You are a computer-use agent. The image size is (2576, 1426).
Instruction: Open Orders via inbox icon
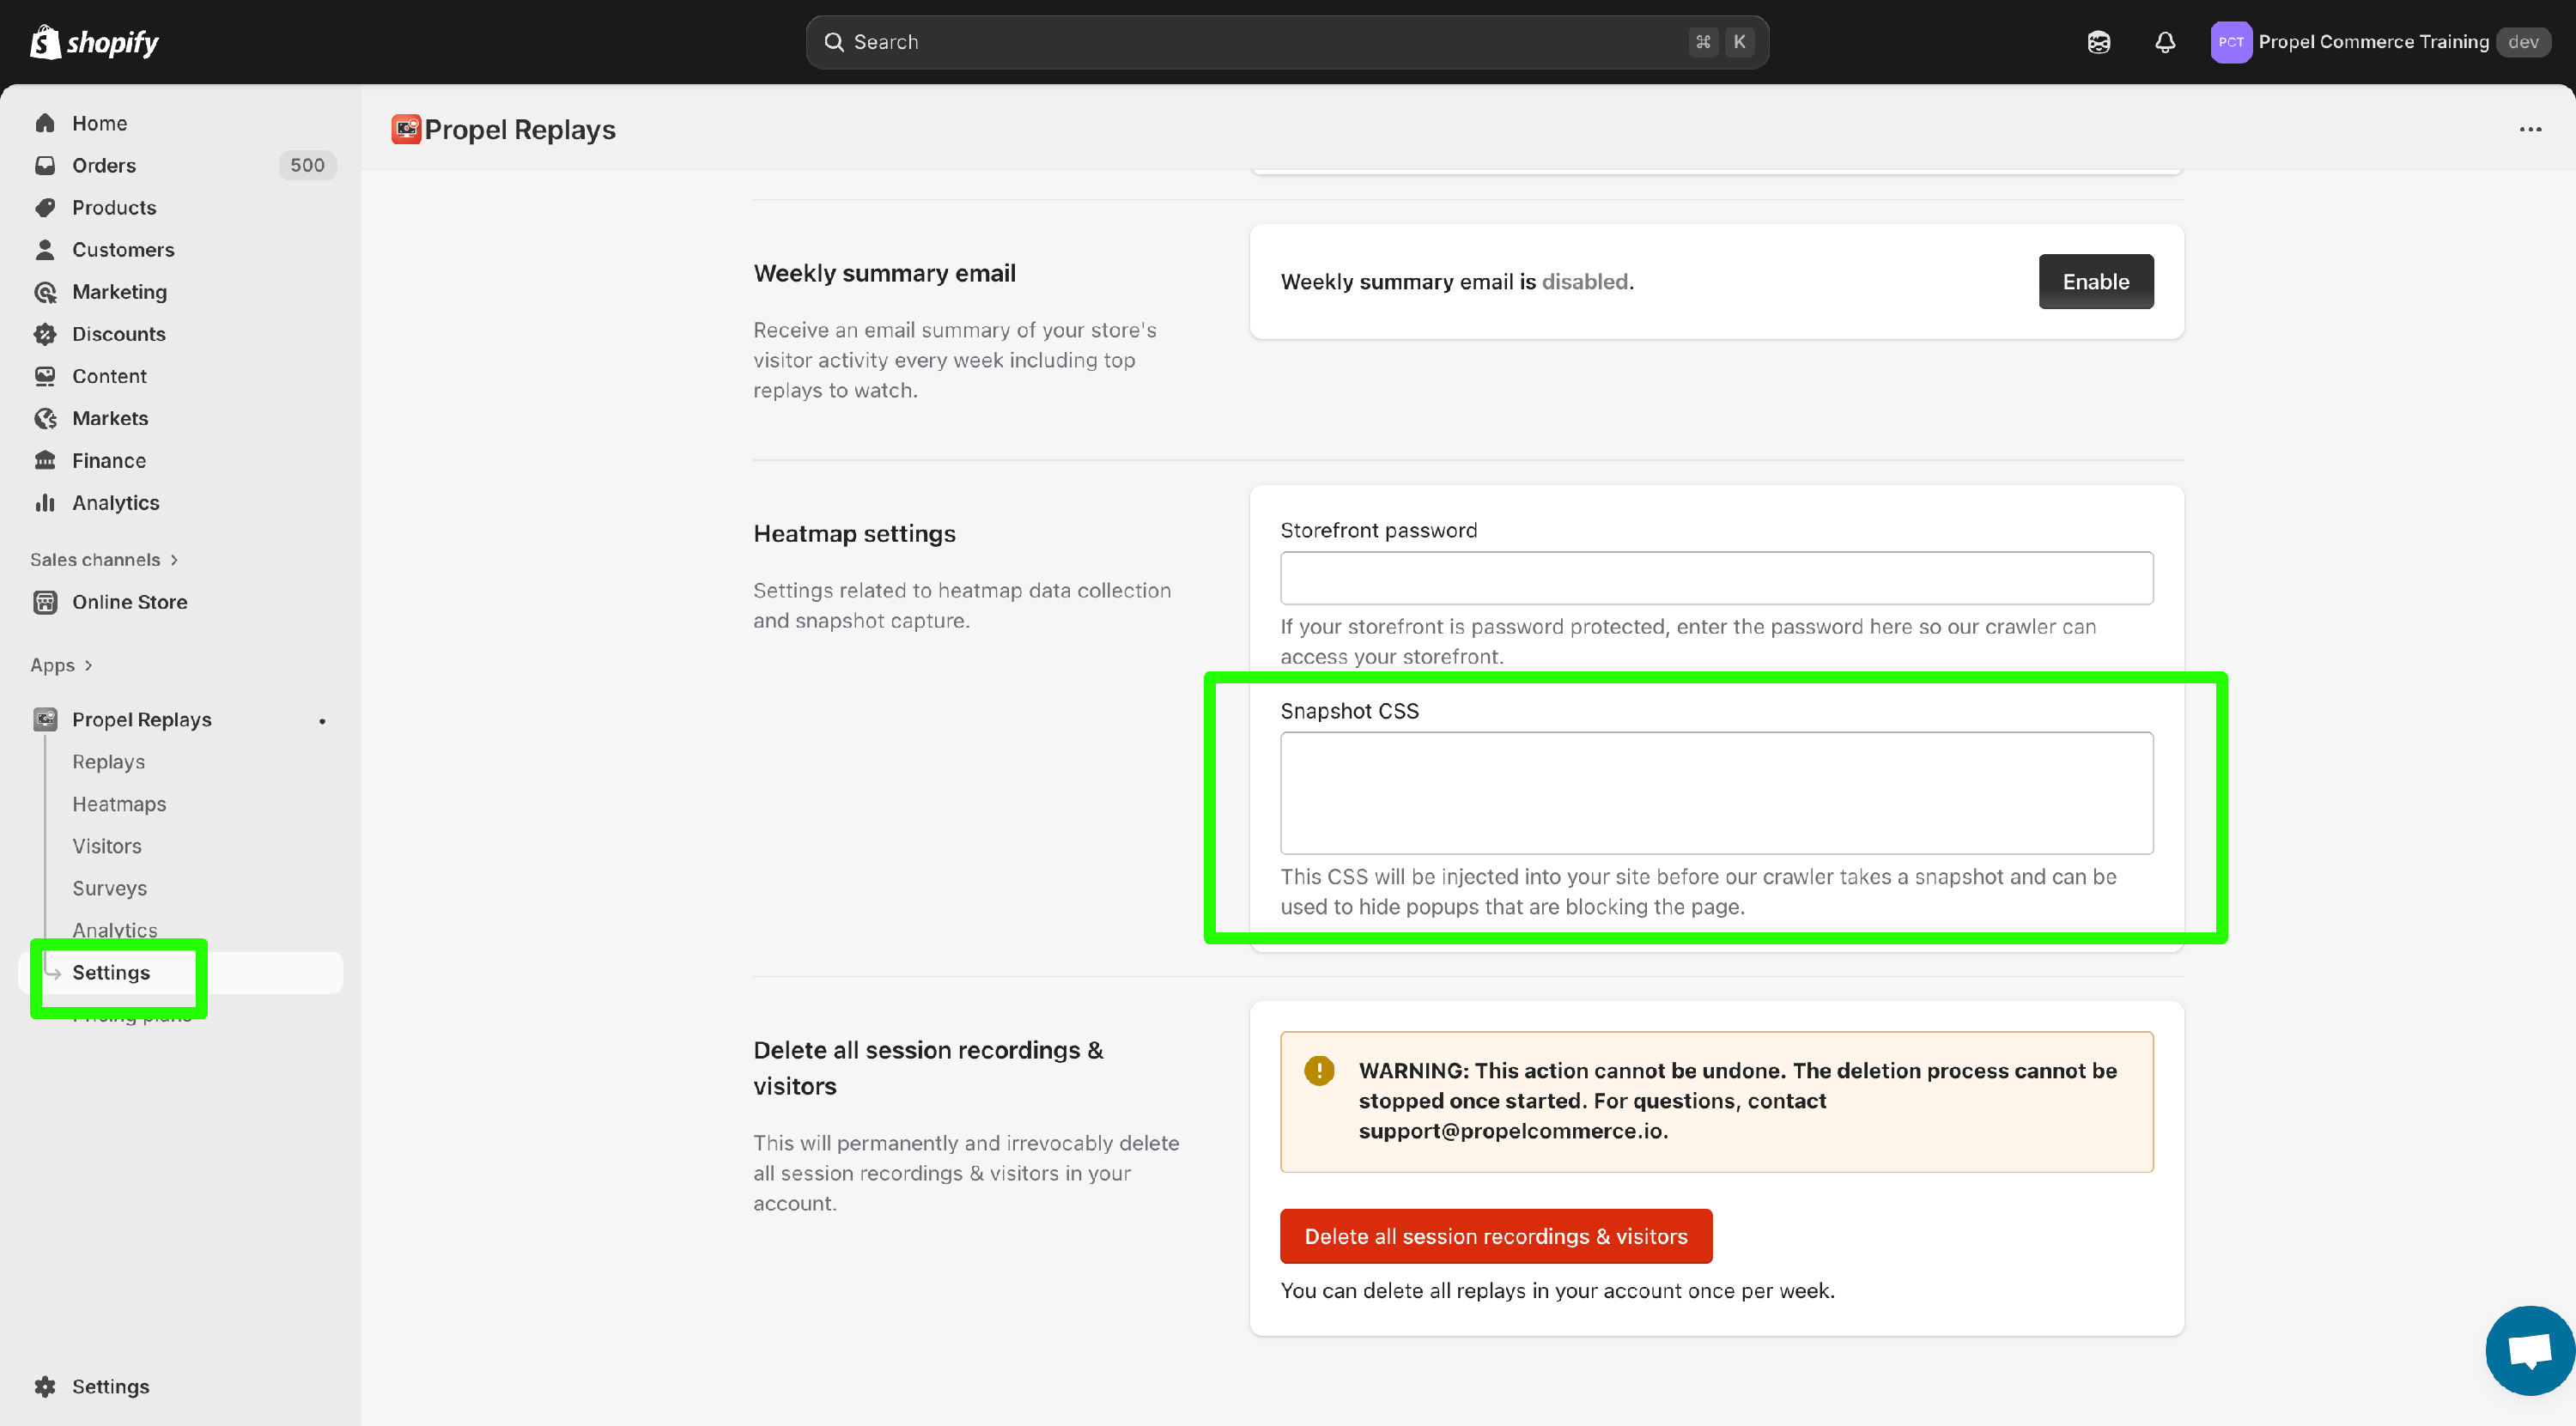[45, 165]
